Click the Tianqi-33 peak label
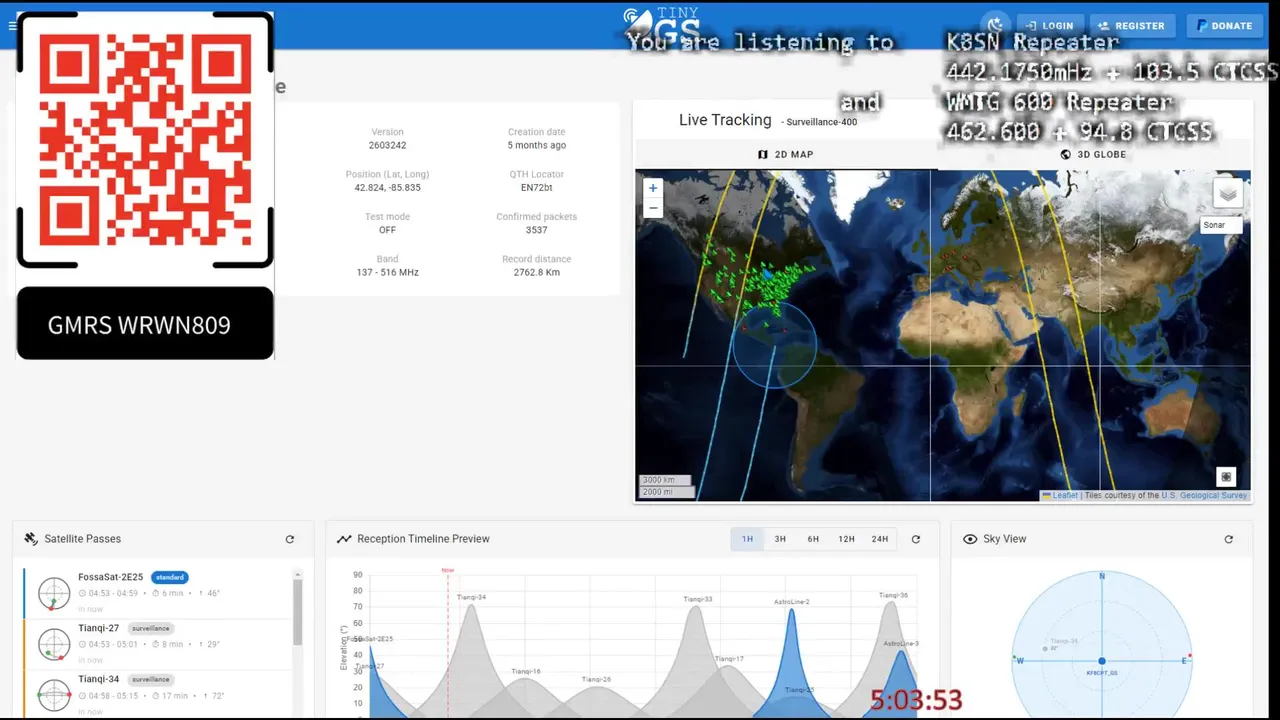This screenshot has height=720, width=1280. 698,599
